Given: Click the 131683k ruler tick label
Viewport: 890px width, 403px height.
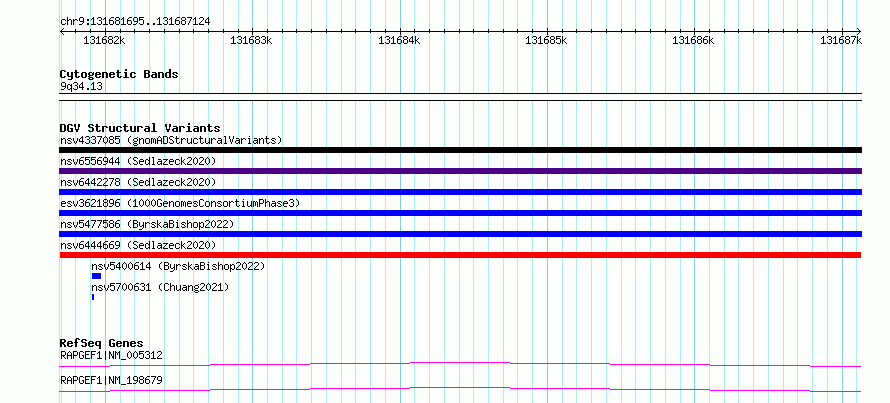Looking at the screenshot, I should tap(251, 40).
